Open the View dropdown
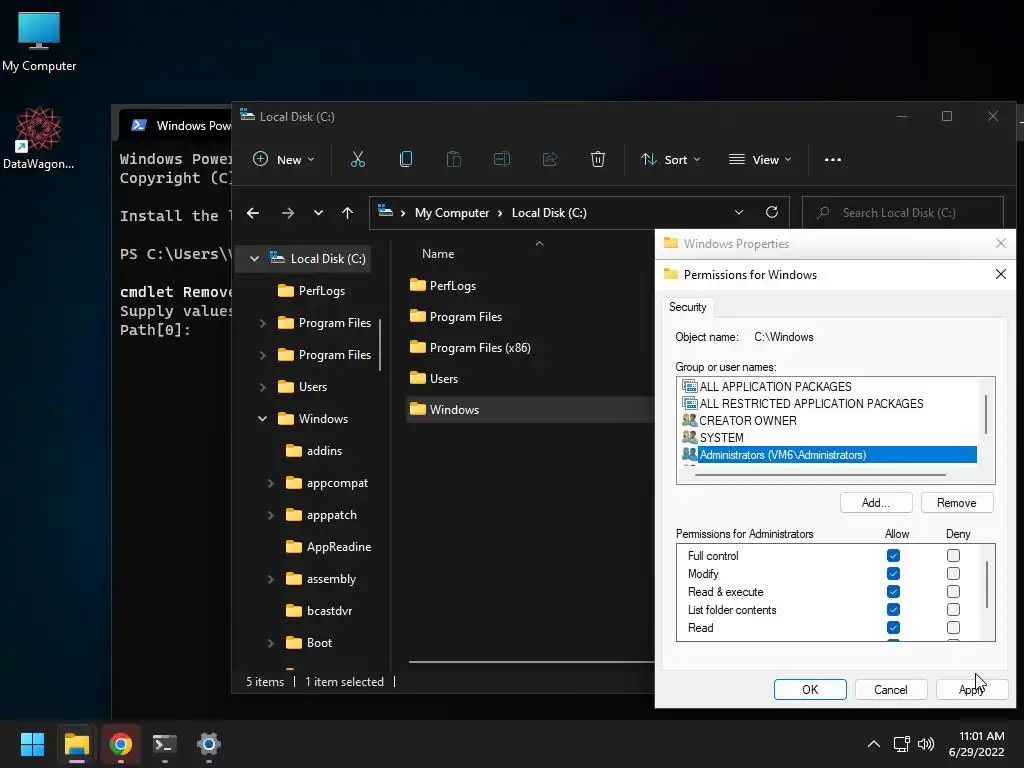 tap(760, 159)
